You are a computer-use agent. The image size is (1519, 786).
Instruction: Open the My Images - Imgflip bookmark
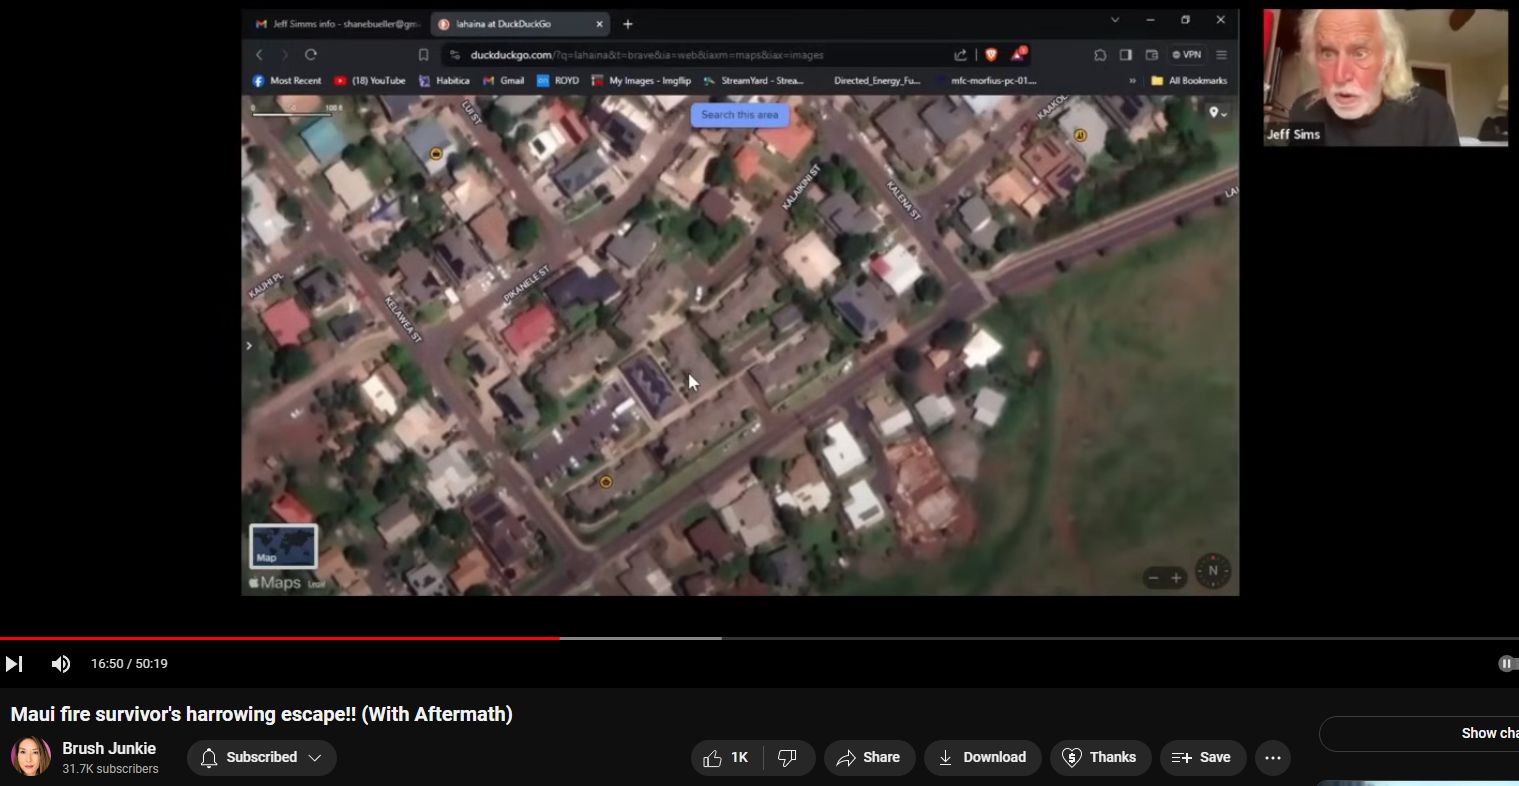642,81
